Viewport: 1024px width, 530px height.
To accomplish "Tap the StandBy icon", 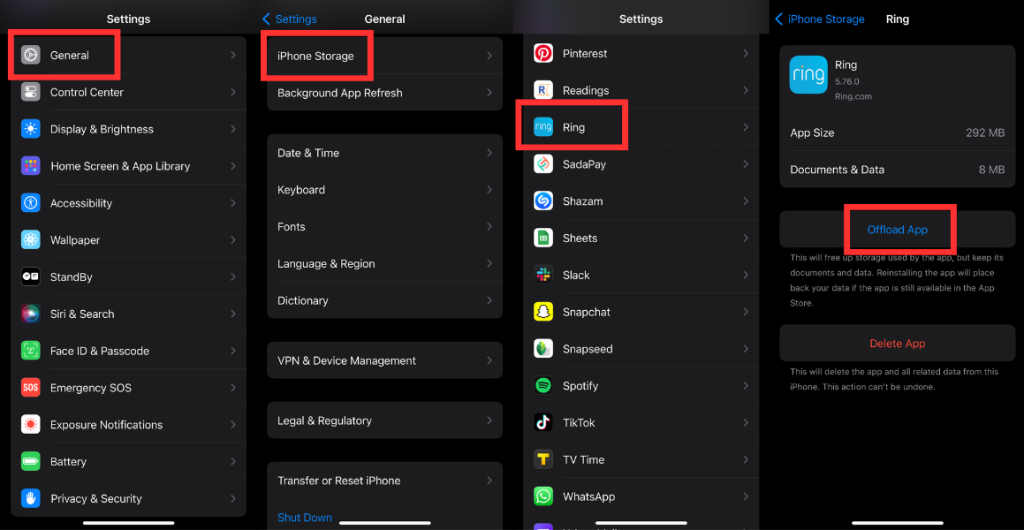I will coord(31,277).
